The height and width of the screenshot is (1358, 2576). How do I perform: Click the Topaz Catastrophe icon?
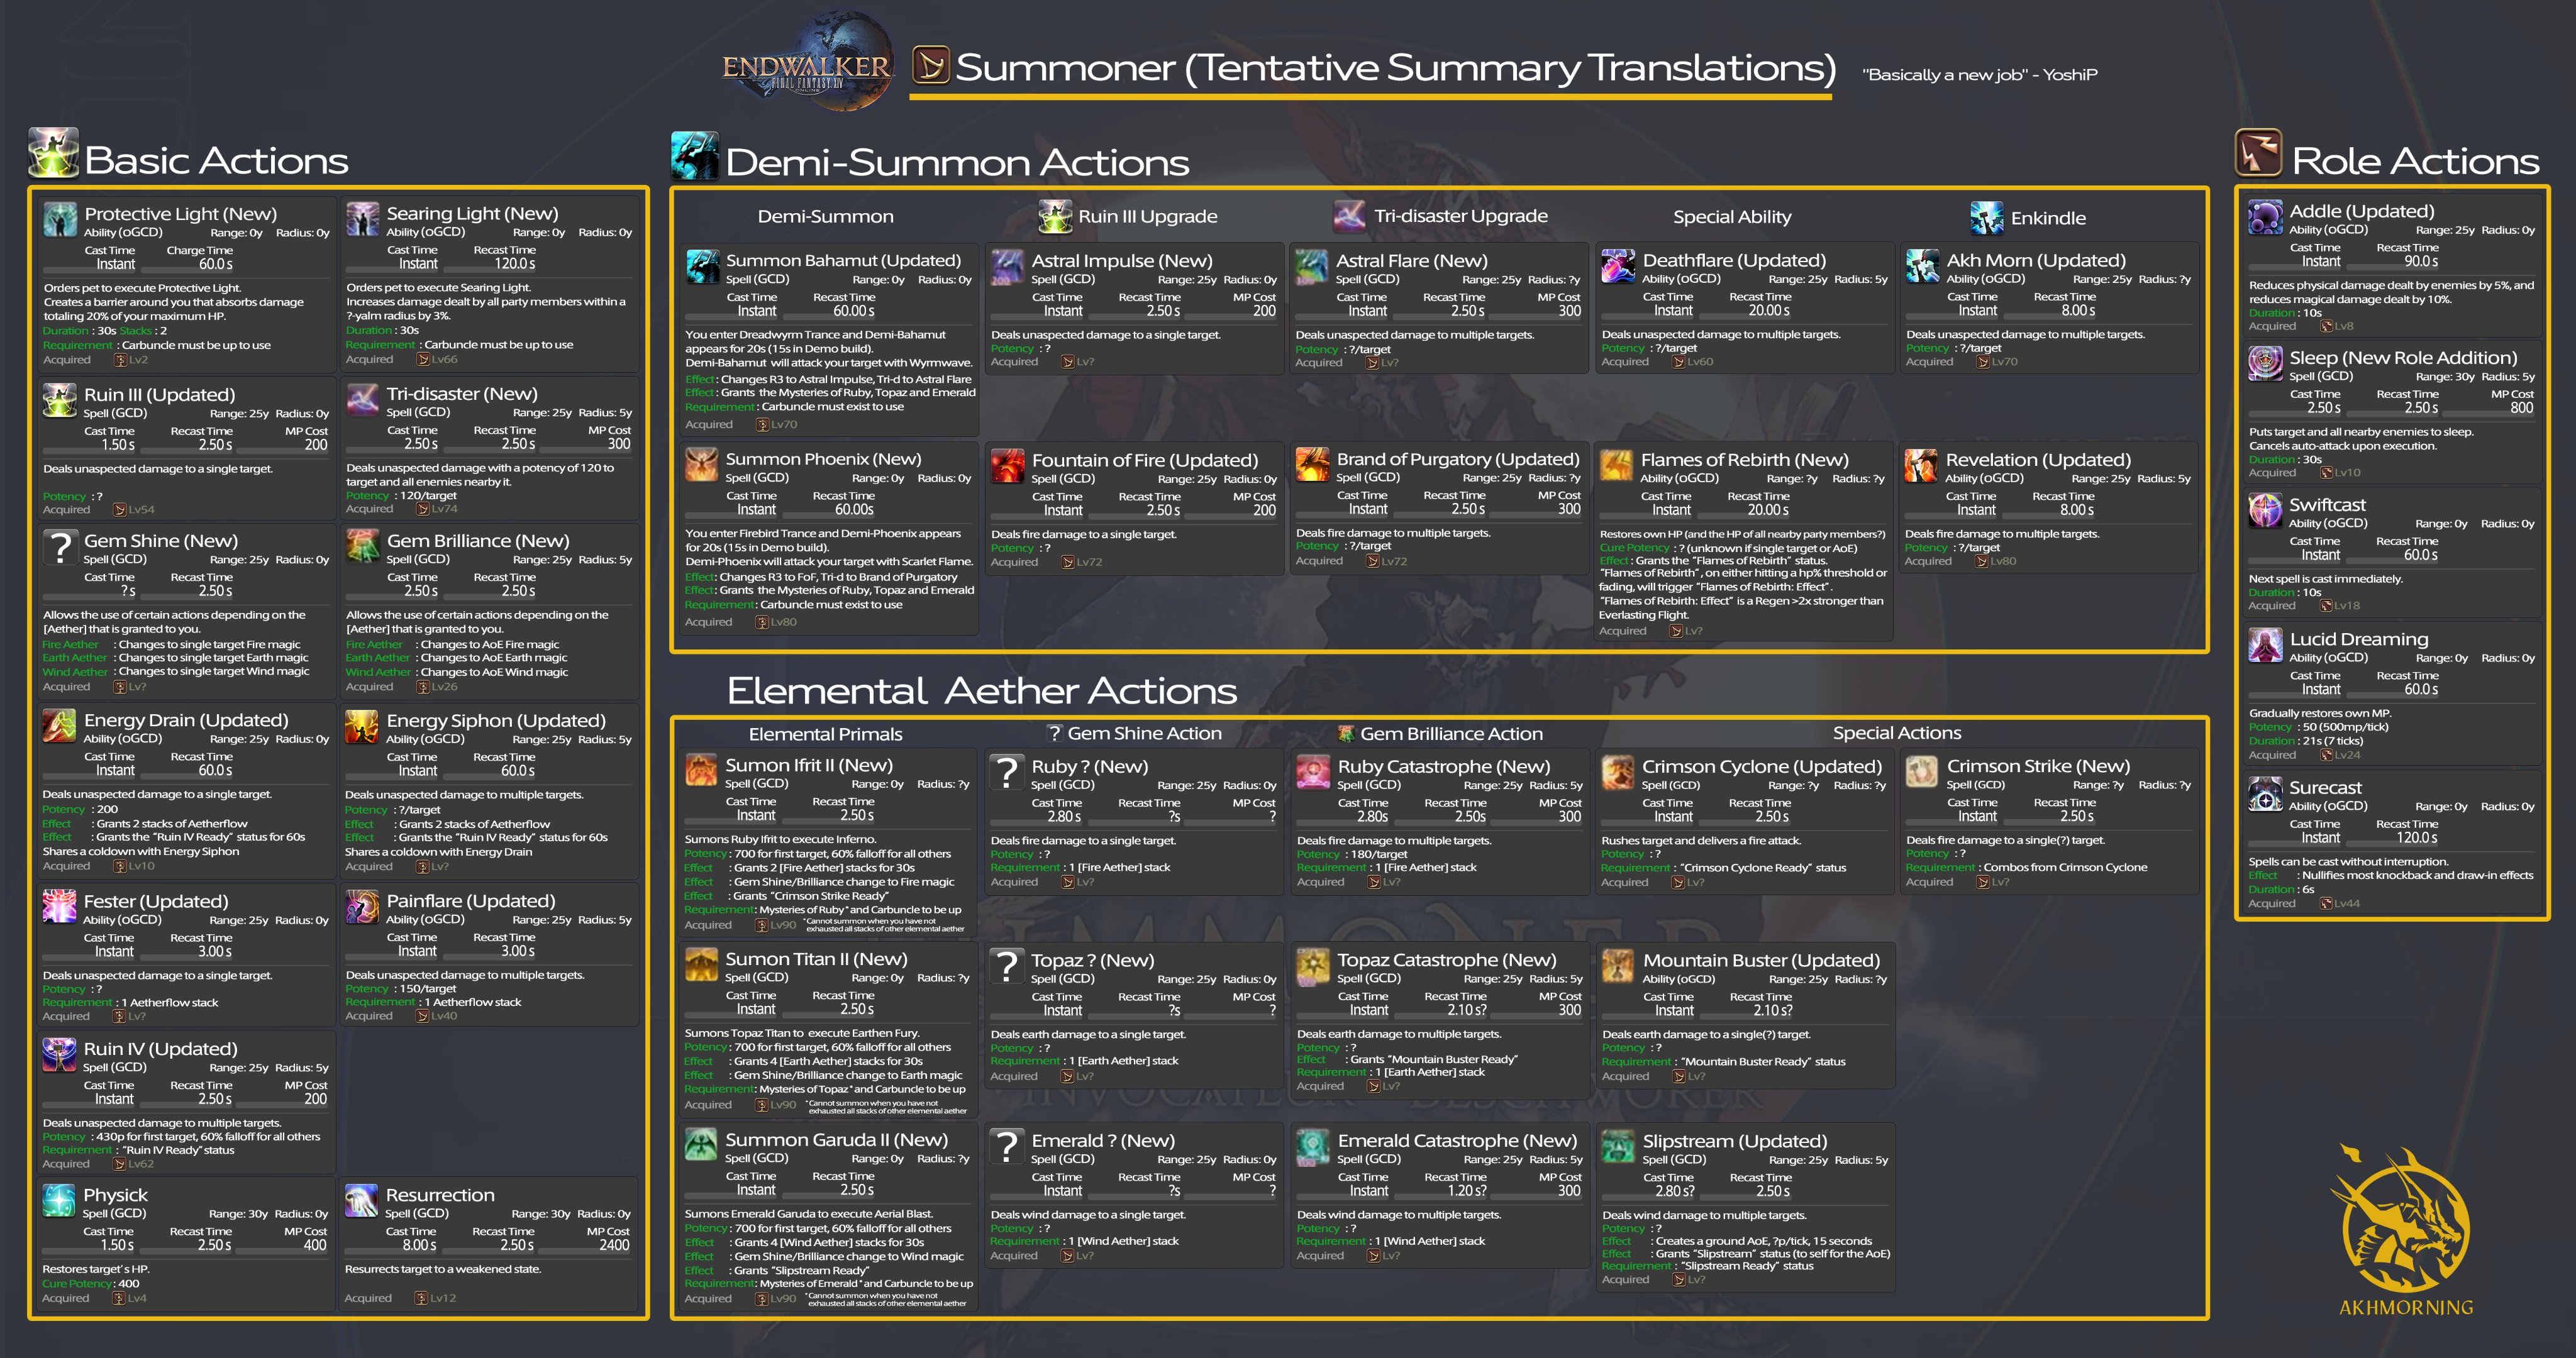[x=1313, y=966]
